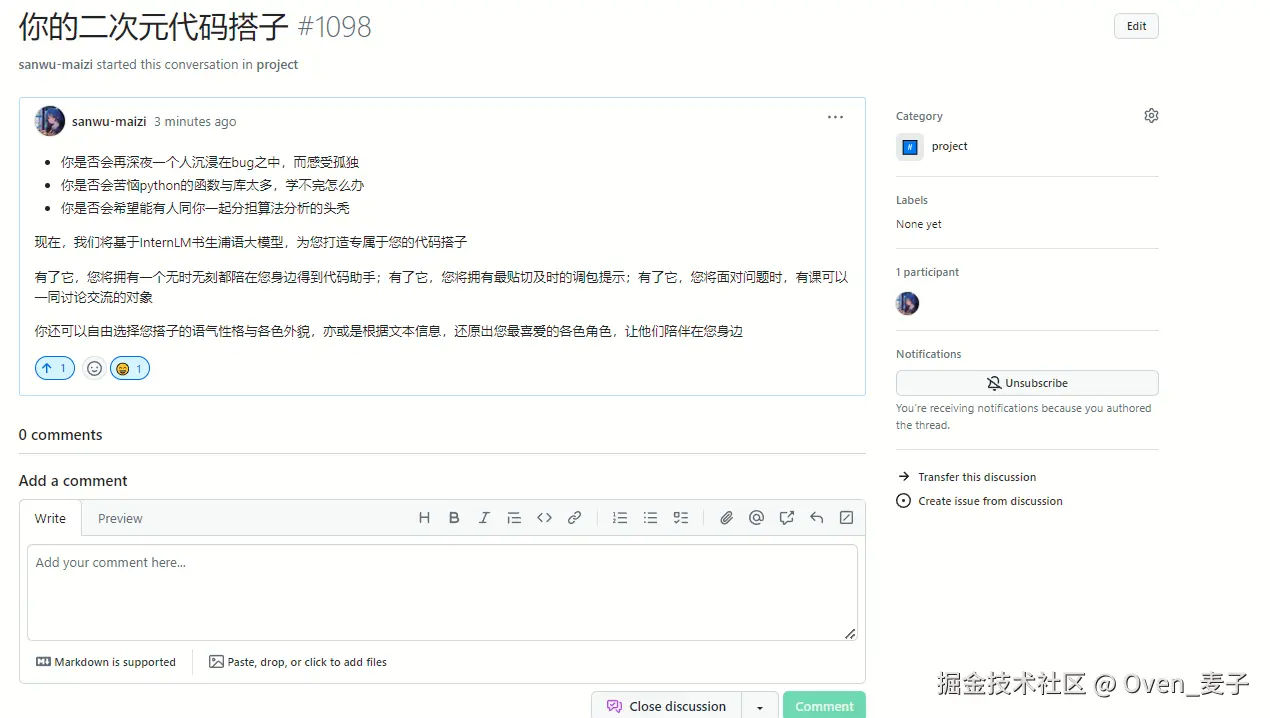Apply bold formatting in comment toolbar

pyautogui.click(x=454, y=518)
